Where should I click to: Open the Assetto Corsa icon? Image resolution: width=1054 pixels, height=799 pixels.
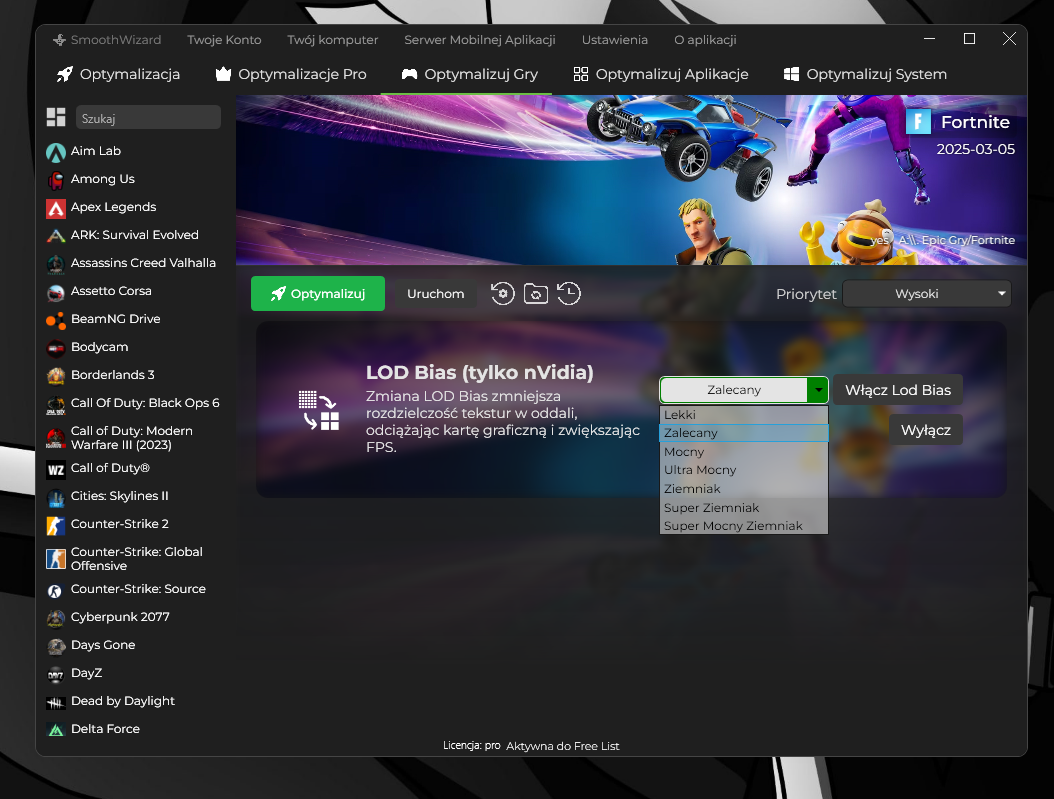click(56, 292)
